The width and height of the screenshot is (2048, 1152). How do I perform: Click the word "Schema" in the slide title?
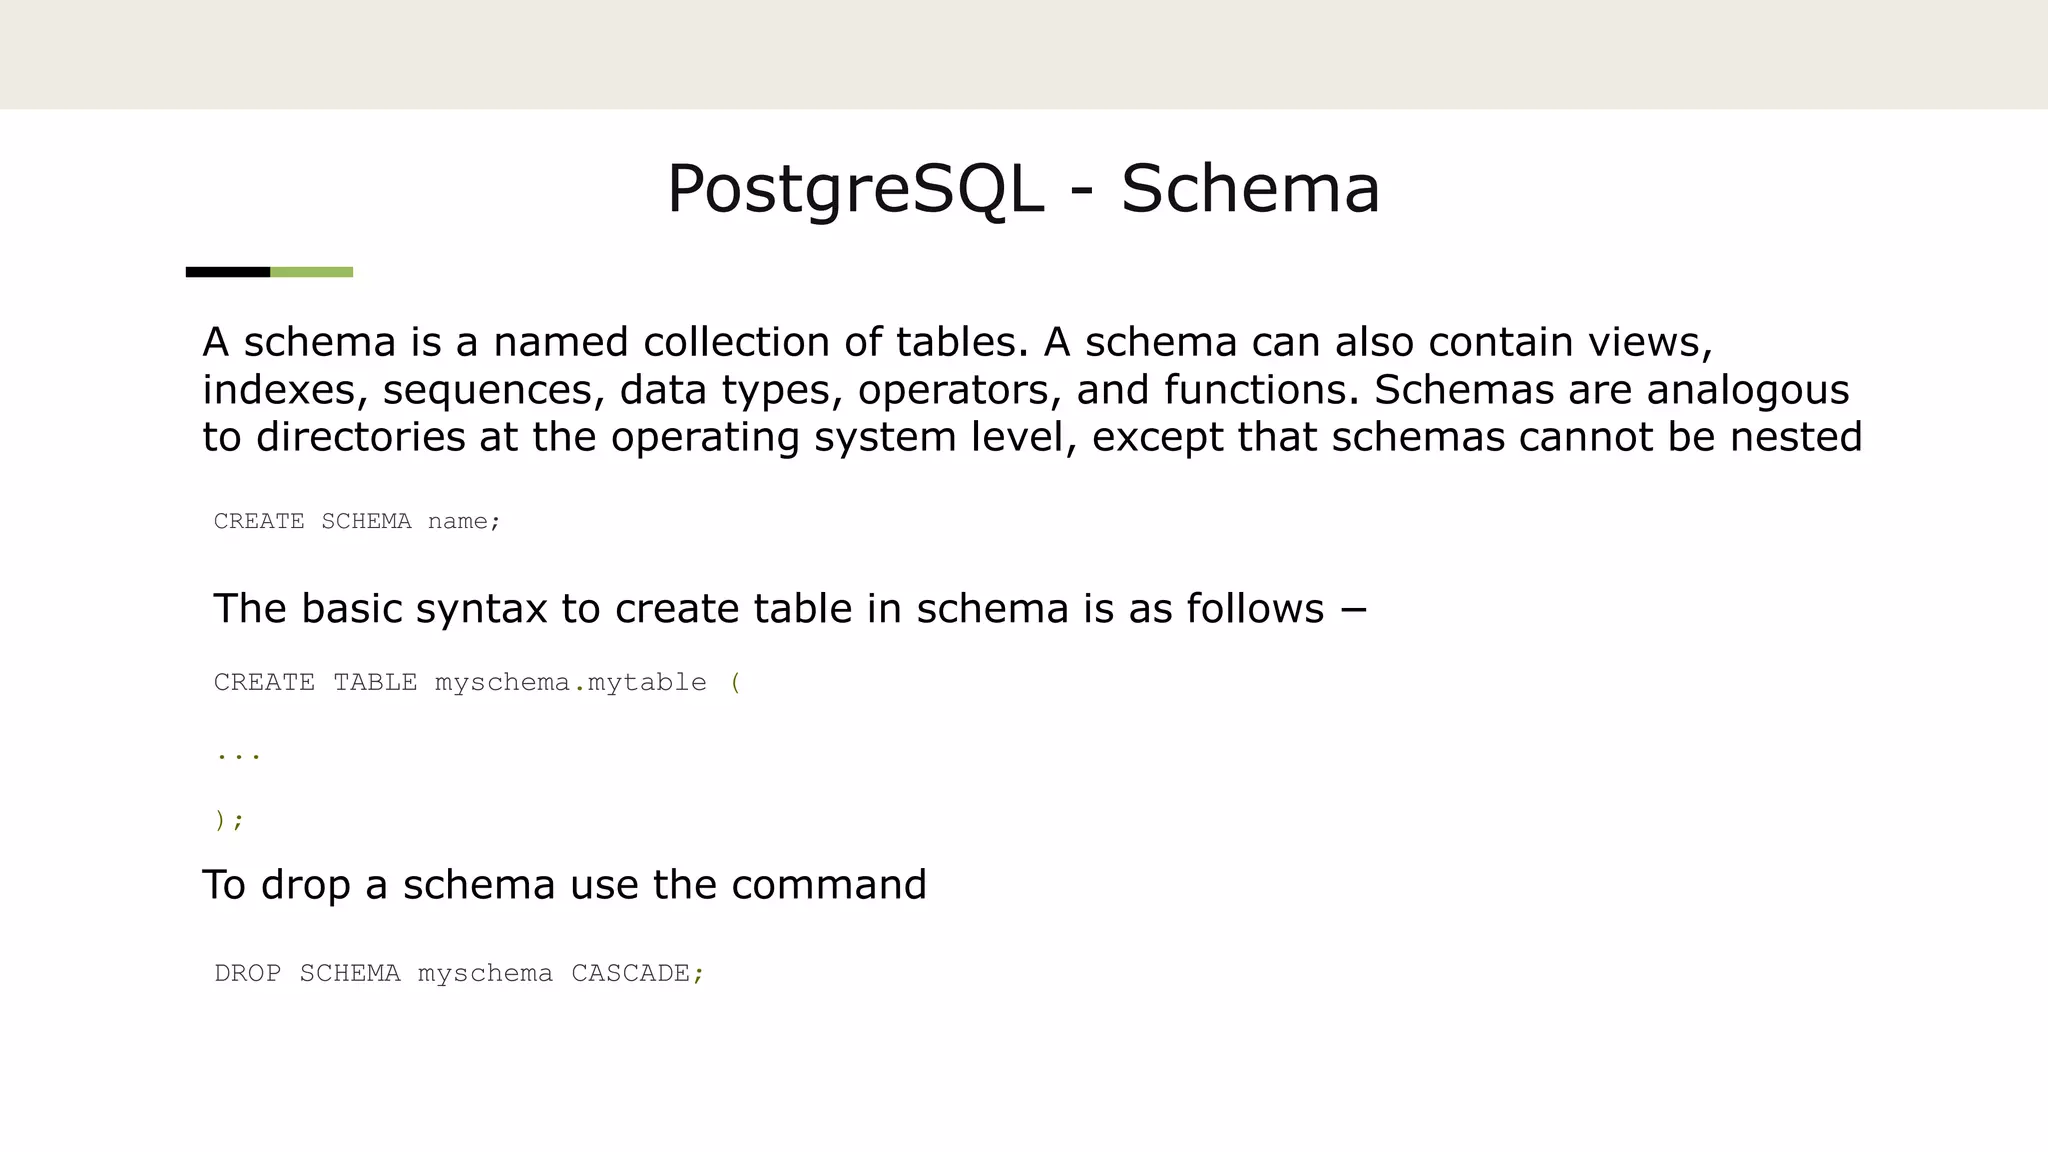coord(1250,189)
